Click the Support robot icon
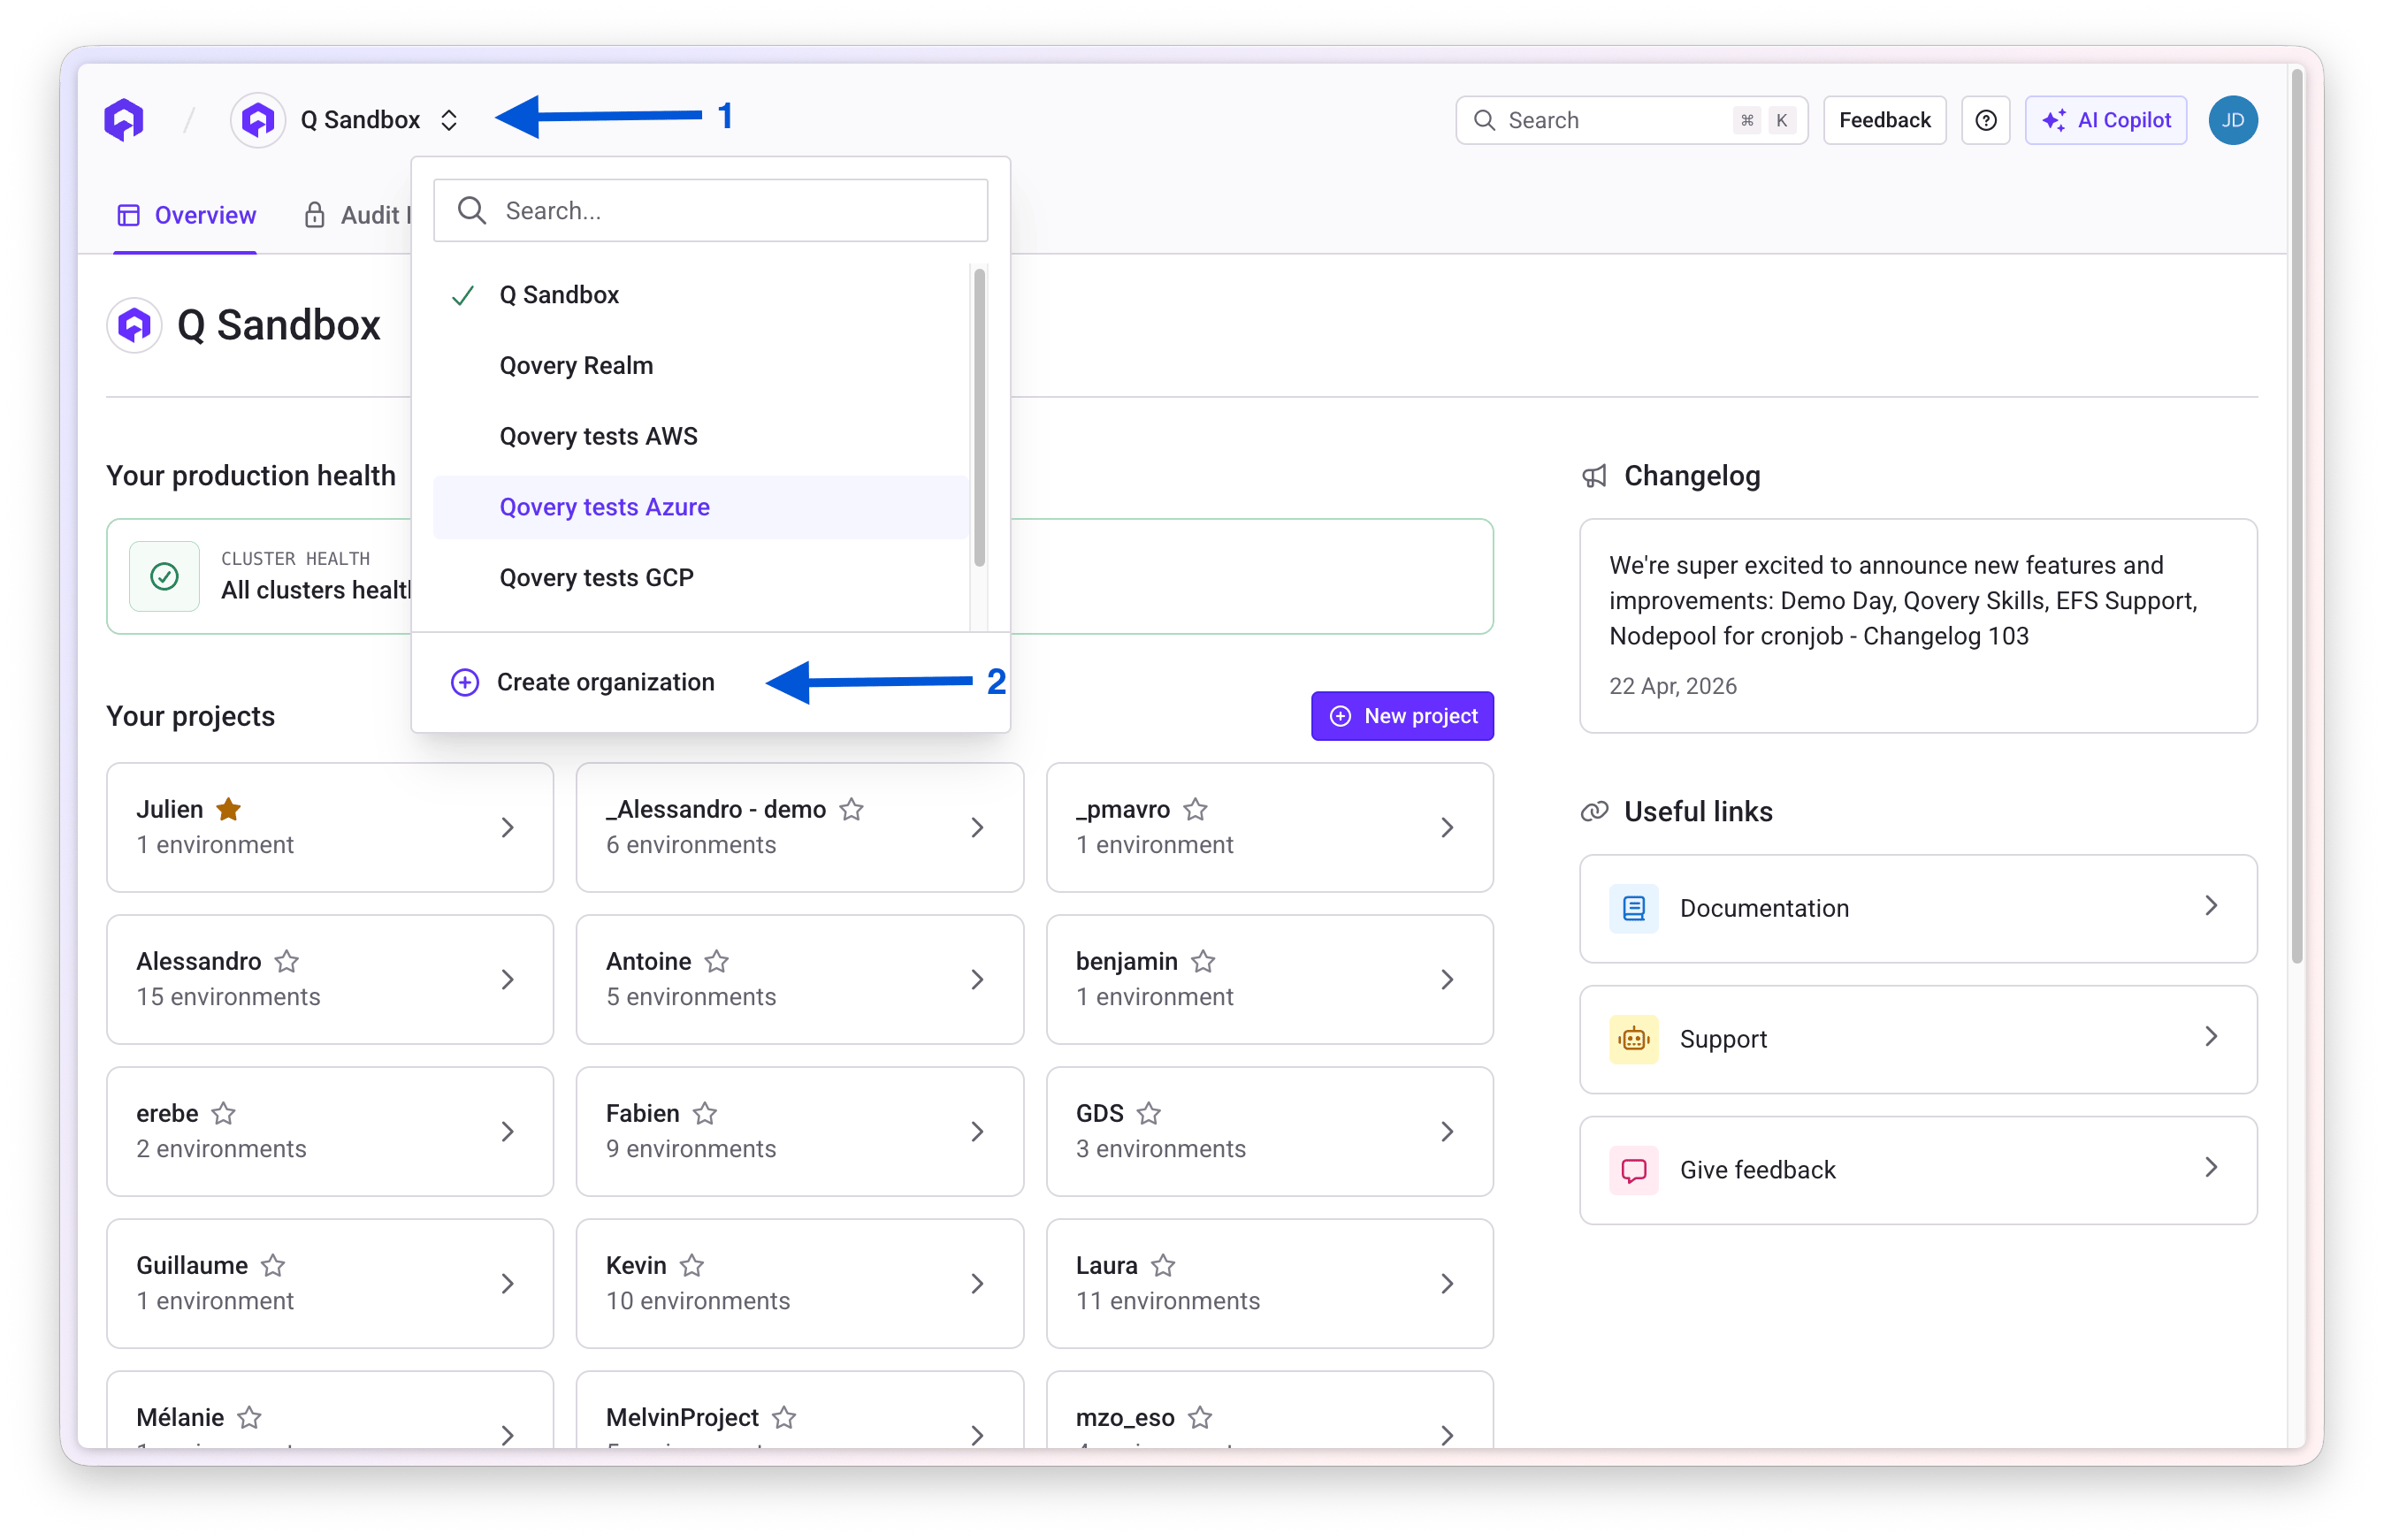Image resolution: width=2384 pixels, height=1540 pixels. tap(1633, 1039)
